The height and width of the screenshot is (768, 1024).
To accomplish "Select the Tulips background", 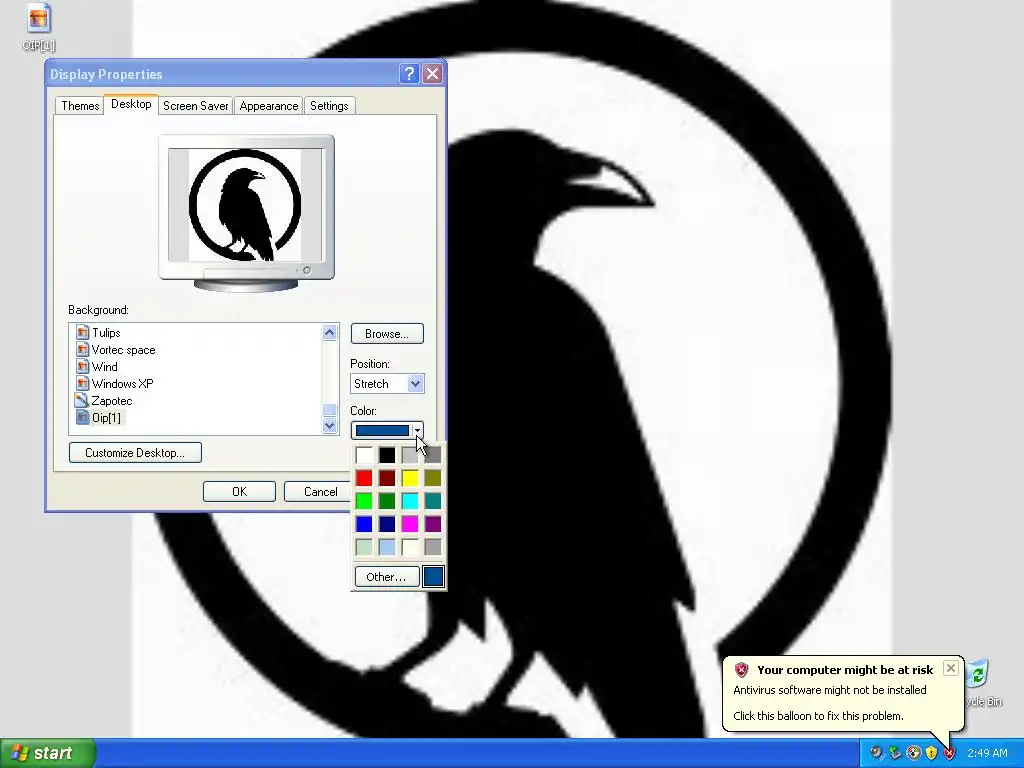I will [106, 333].
